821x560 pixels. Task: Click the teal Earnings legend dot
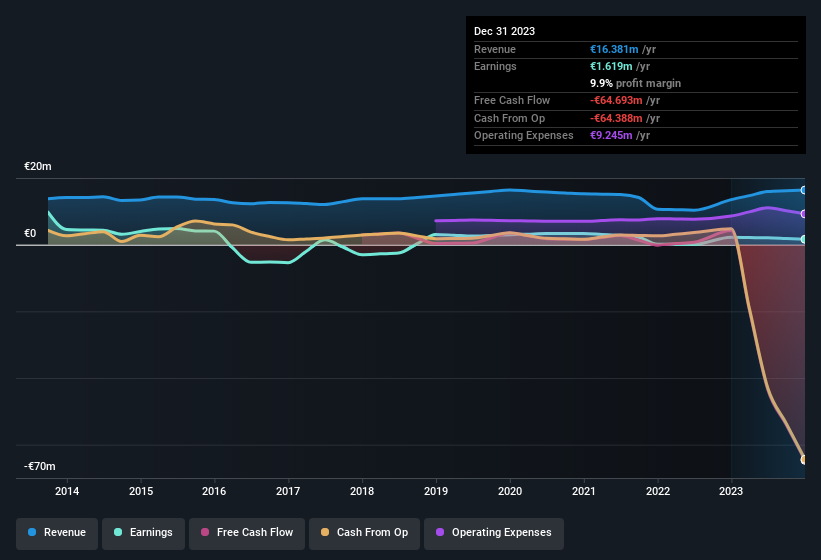pyautogui.click(x=118, y=532)
